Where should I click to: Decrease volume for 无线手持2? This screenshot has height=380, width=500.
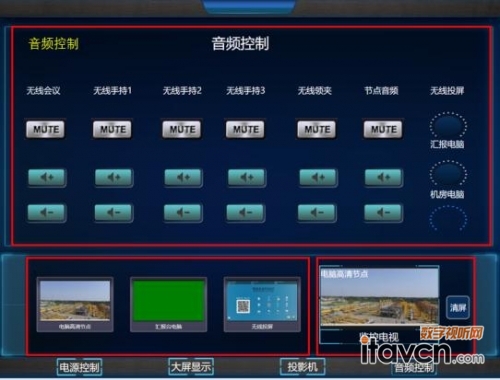pos(183,213)
